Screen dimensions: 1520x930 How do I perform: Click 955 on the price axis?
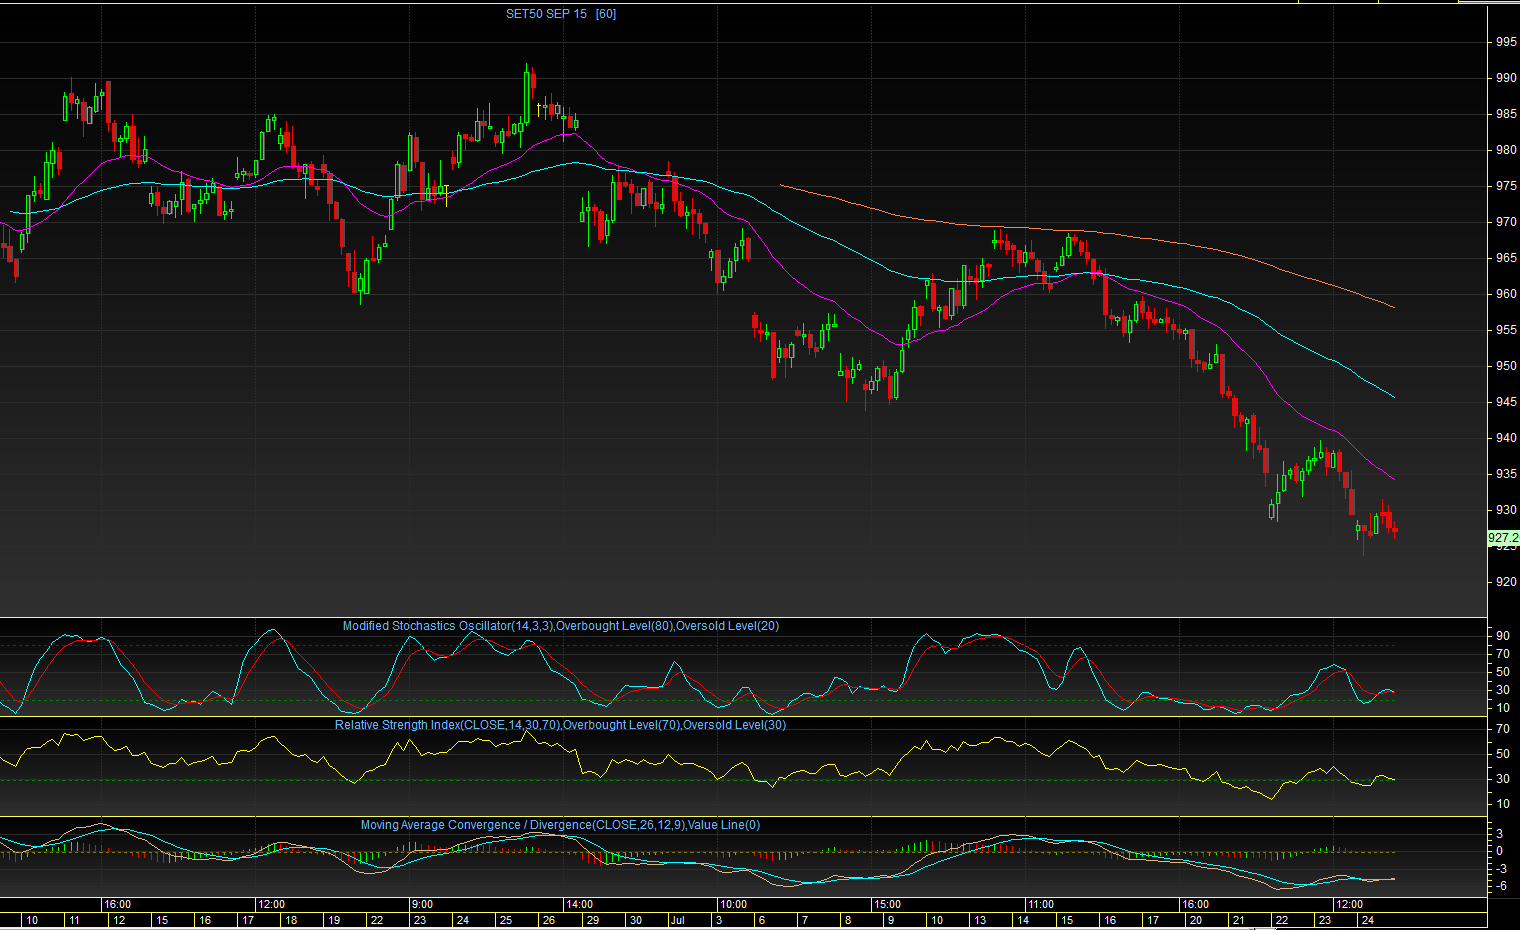click(1506, 330)
